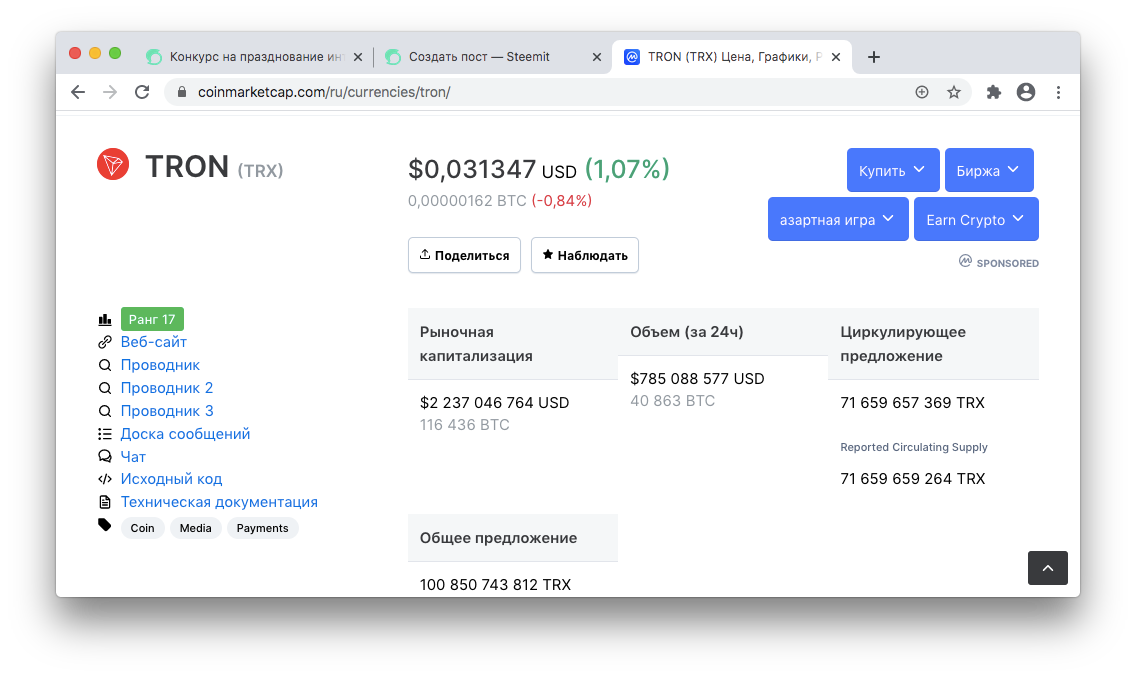Click the 116 436 BTC value
Image resolution: width=1136 pixels, height=677 pixels.
click(464, 425)
